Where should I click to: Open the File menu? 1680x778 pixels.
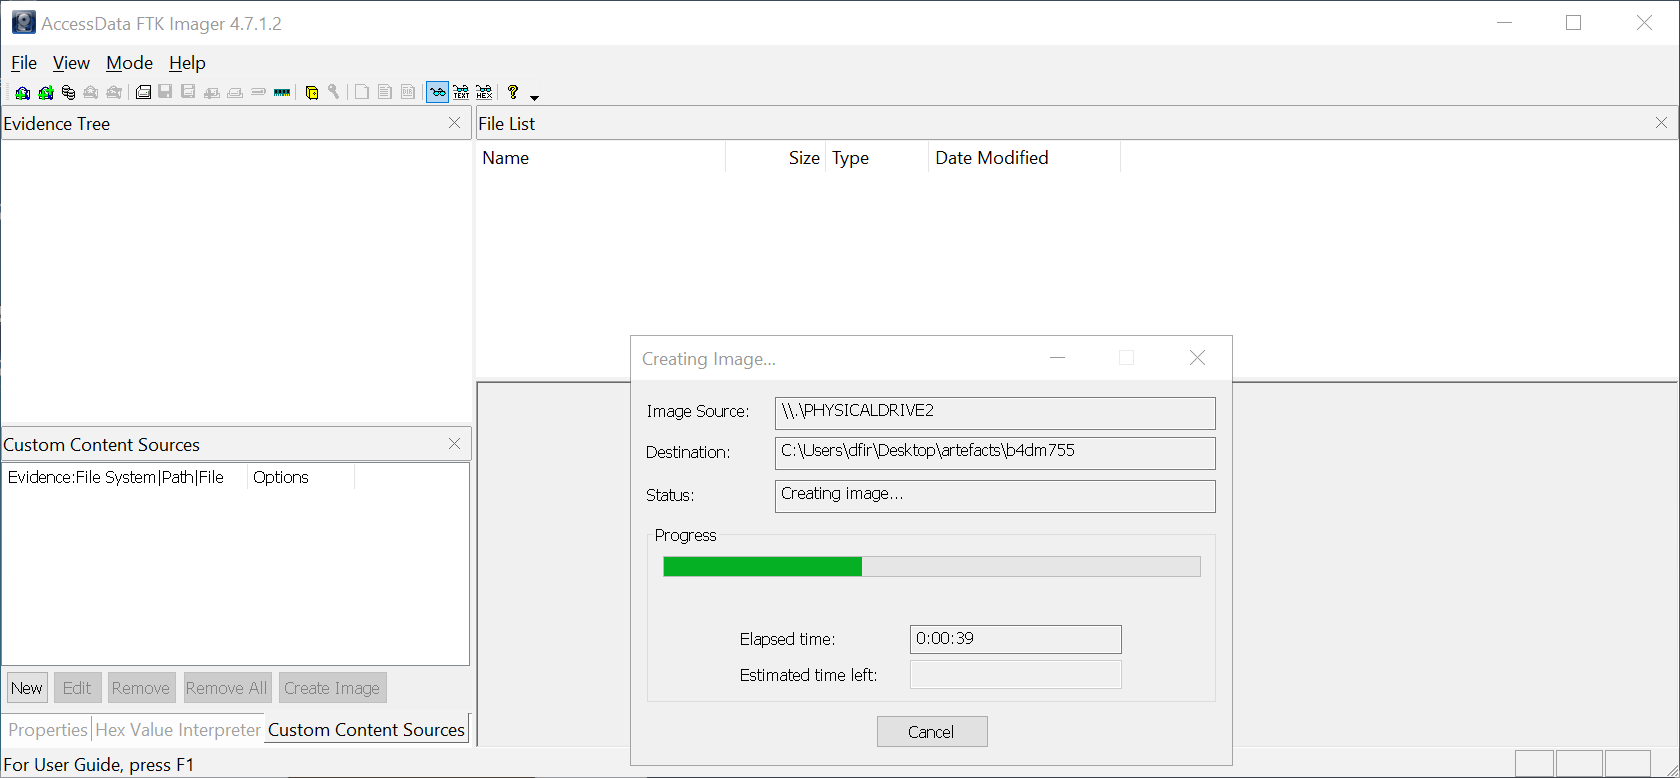(24, 63)
